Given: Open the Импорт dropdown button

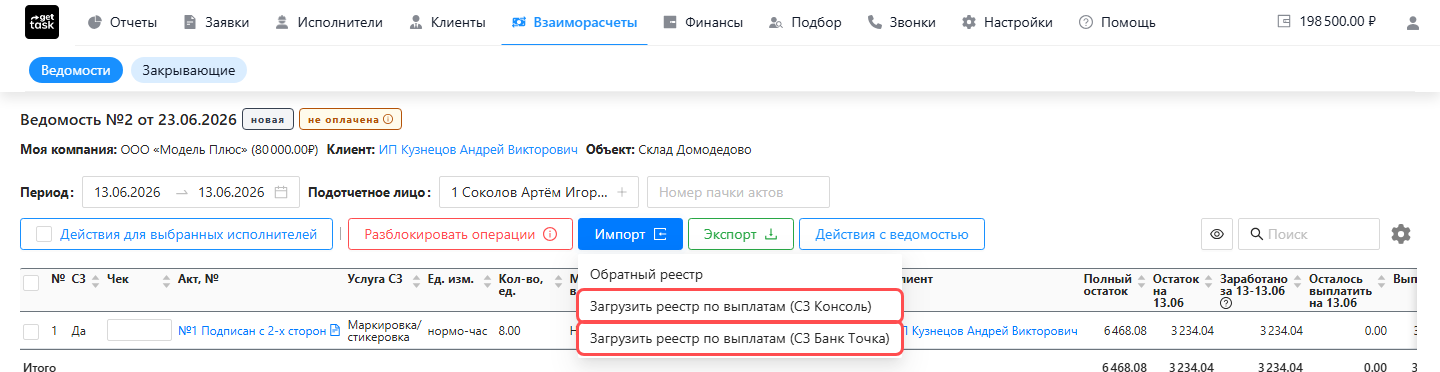Looking at the screenshot, I should (630, 235).
